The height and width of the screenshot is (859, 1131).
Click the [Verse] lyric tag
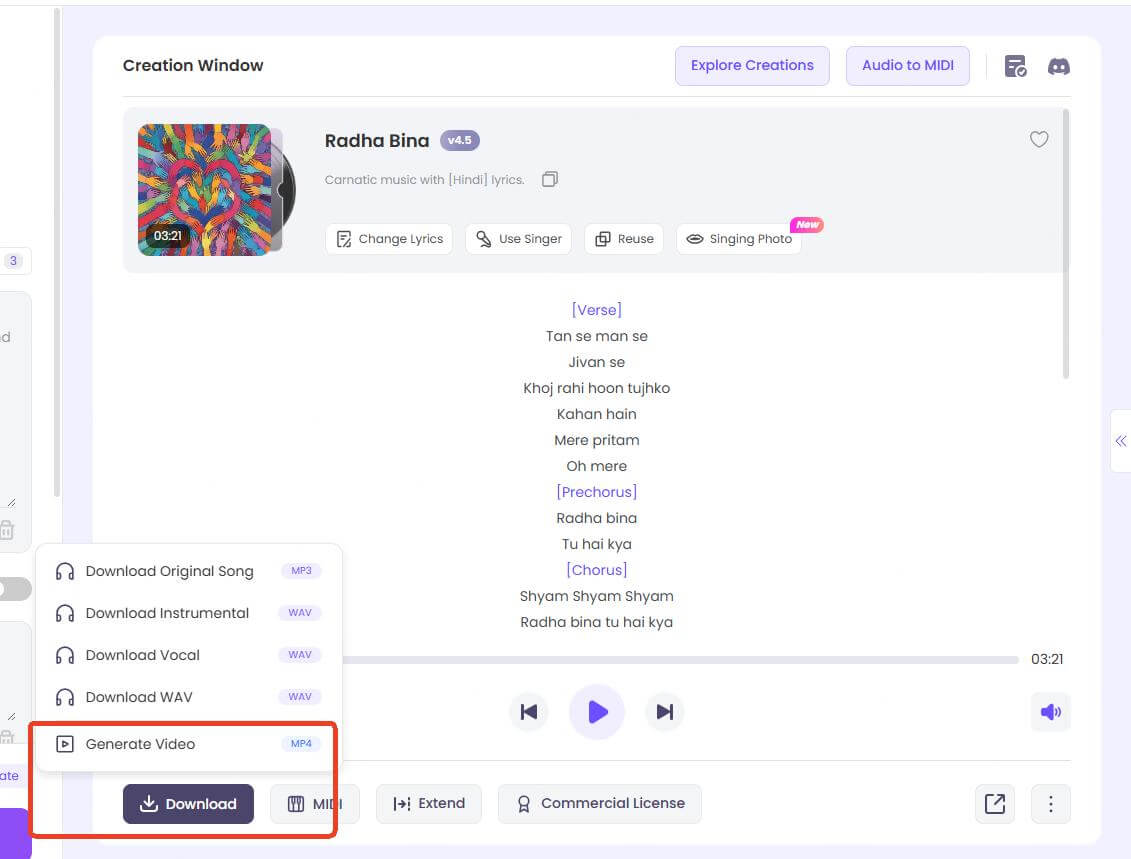point(597,309)
